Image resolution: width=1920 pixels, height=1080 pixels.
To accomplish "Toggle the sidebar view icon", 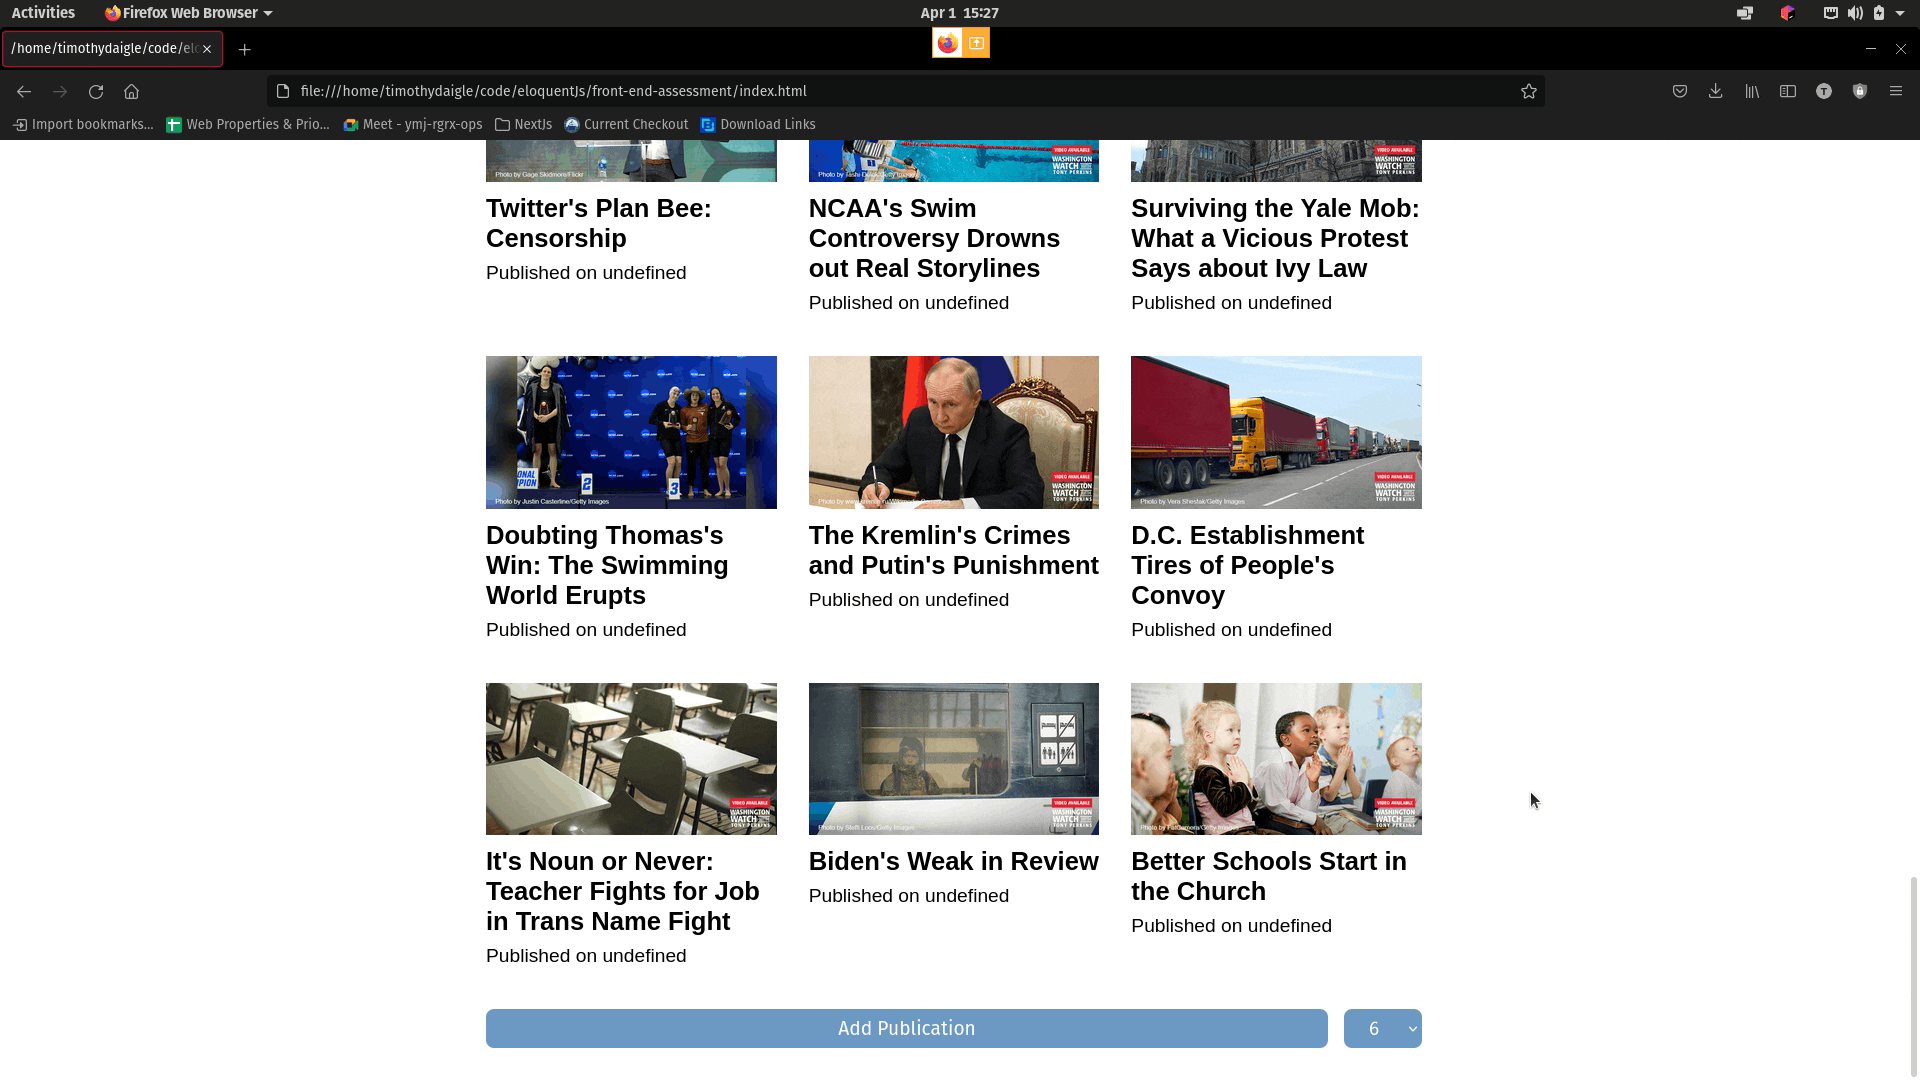I will (1788, 91).
